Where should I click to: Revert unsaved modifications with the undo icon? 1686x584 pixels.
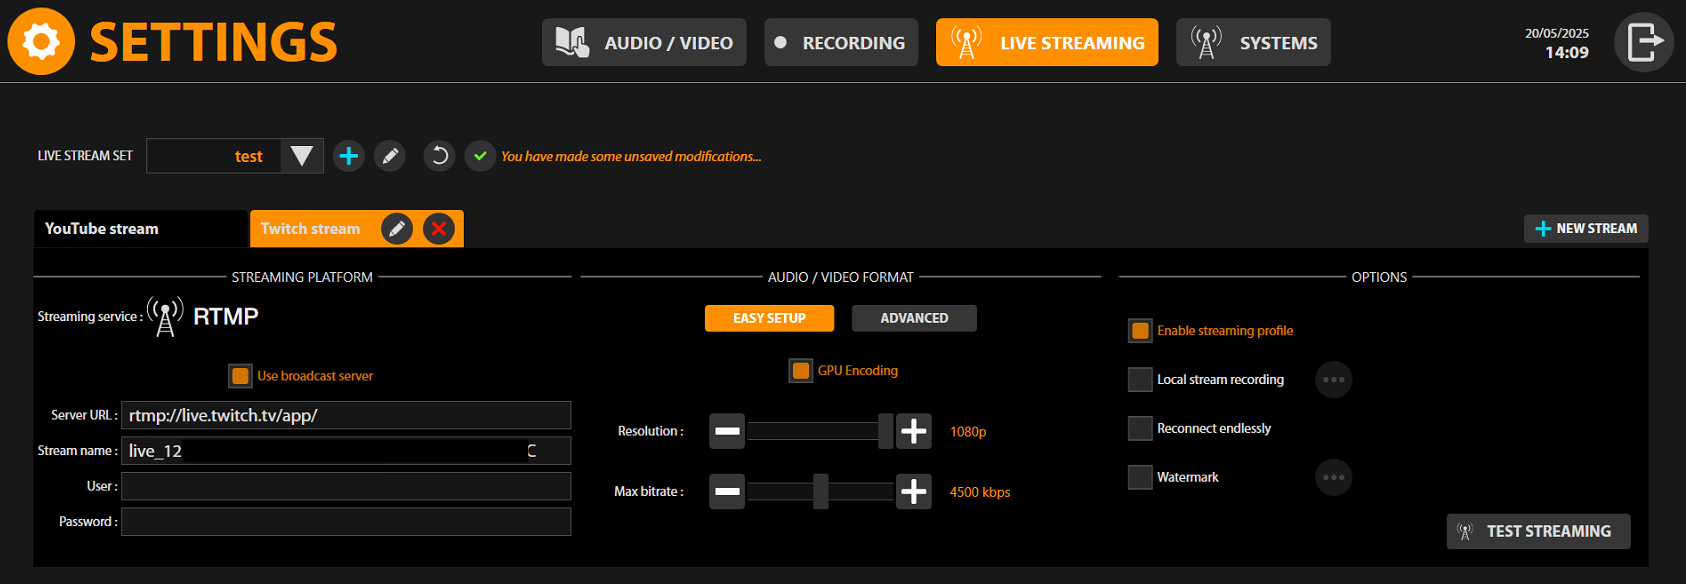pyautogui.click(x=439, y=156)
